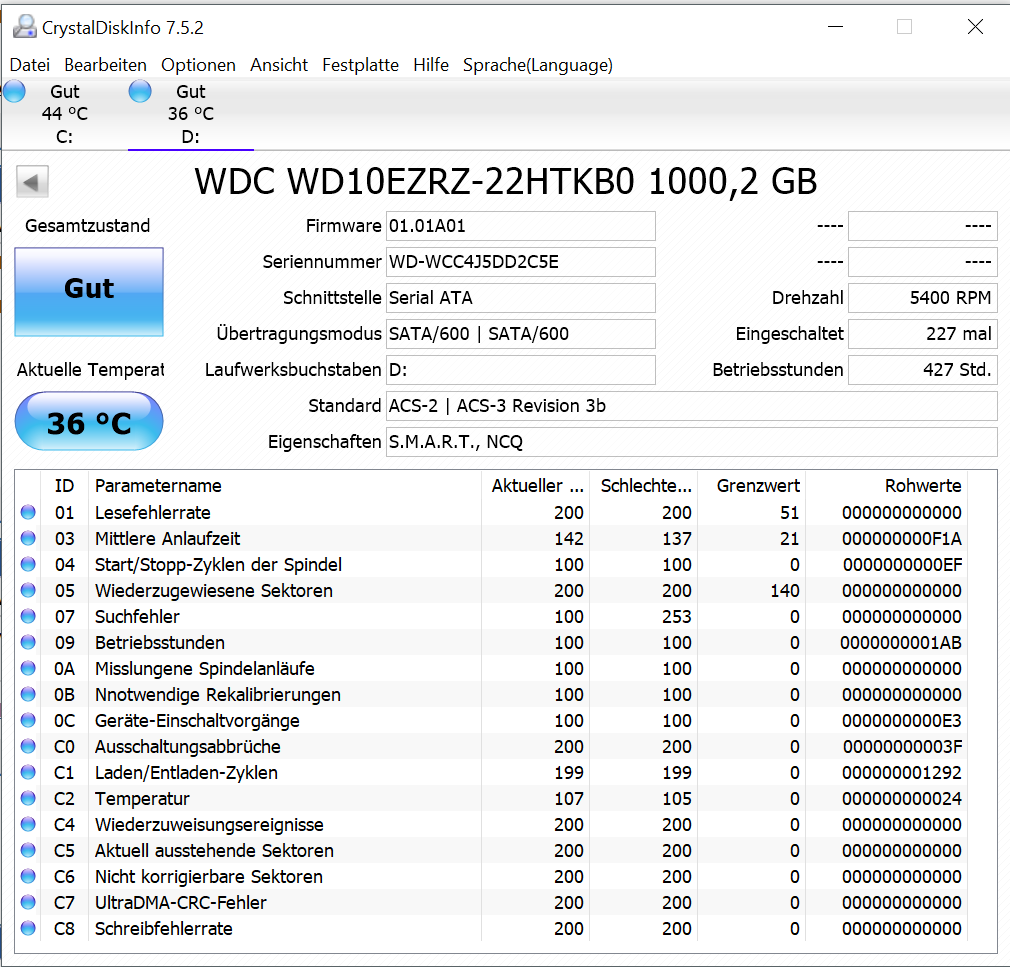Viewport: 1010px width, 967px height.
Task: Click the status orb for UltraDMA-CRC-Fehler
Action: 28,902
